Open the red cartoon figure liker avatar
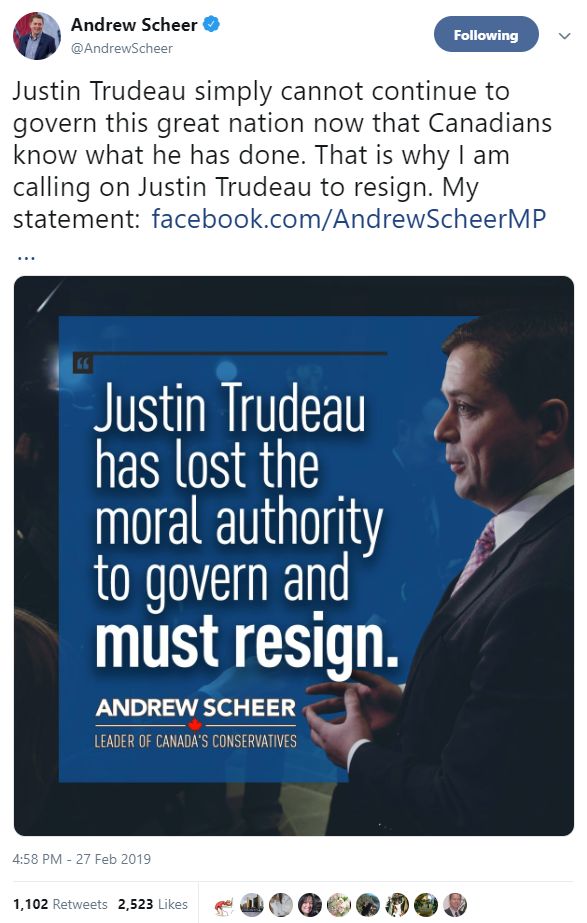The image size is (587, 923). coord(224,905)
